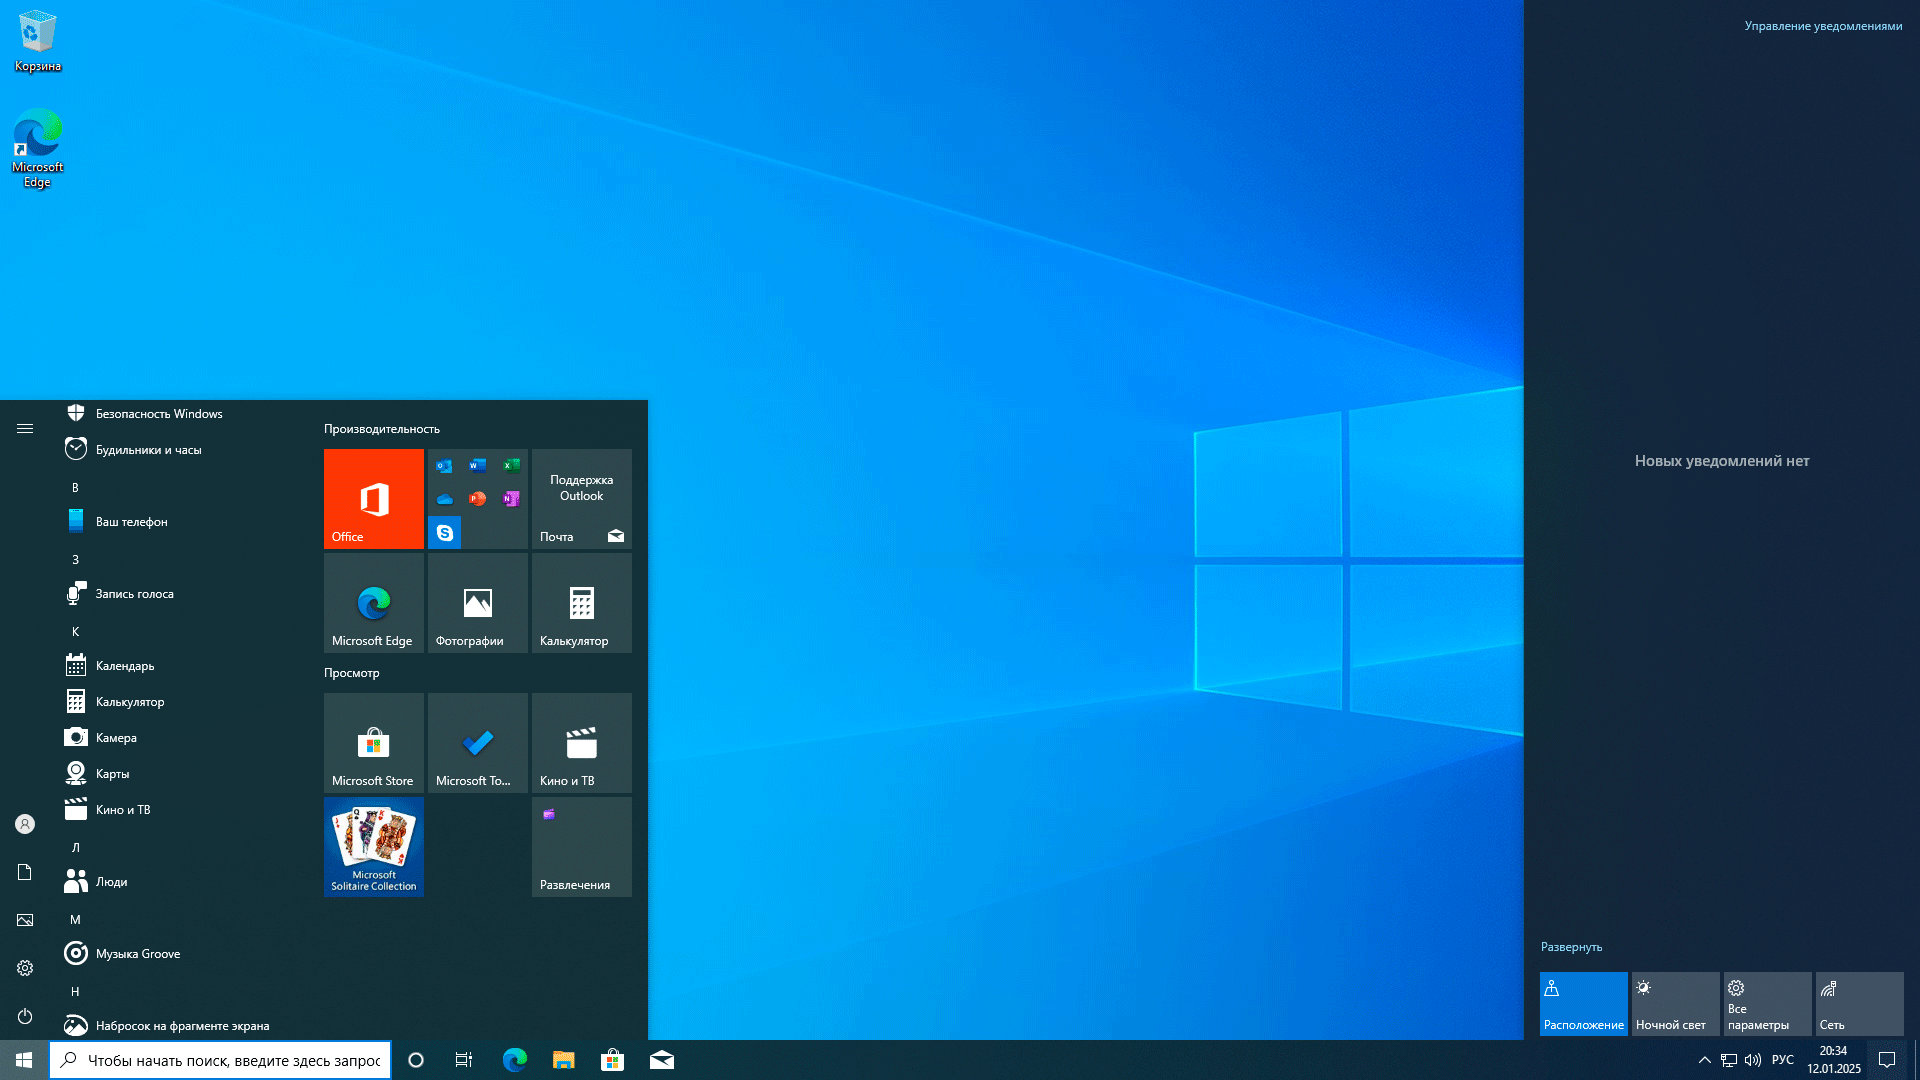Show hidden icons in the system tray
Image resolution: width=1920 pixels, height=1080 pixels.
[1704, 1060]
